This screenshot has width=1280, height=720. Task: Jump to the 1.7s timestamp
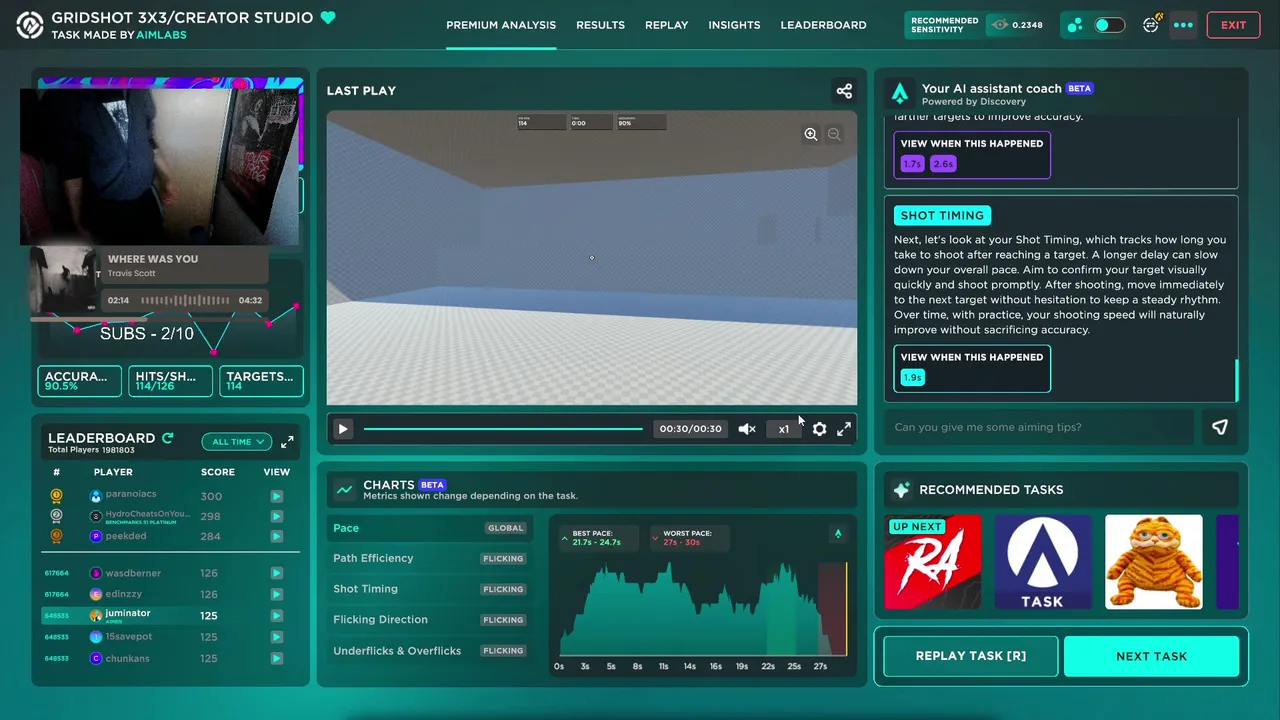pyautogui.click(x=912, y=163)
